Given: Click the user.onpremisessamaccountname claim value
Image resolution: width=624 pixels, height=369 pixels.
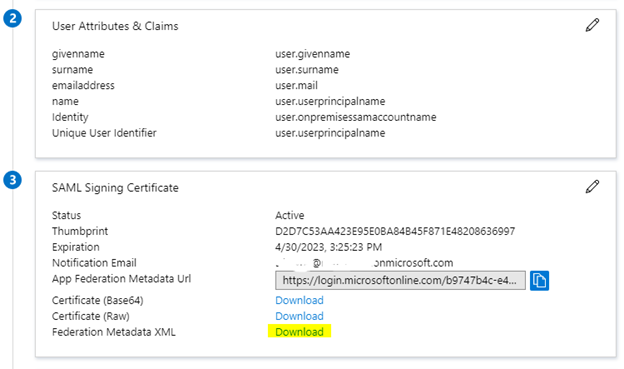Looking at the screenshot, I should [x=355, y=117].
